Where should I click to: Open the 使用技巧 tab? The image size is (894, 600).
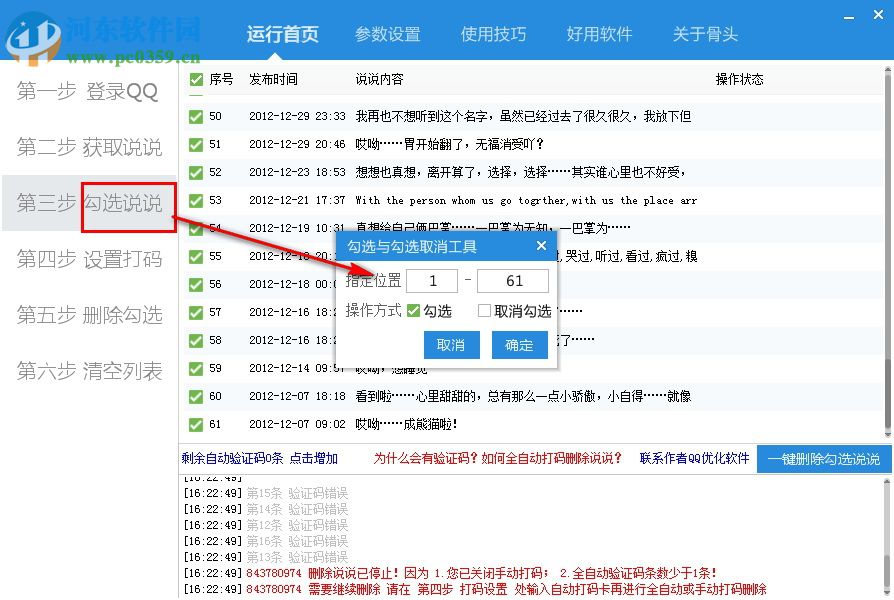click(494, 34)
